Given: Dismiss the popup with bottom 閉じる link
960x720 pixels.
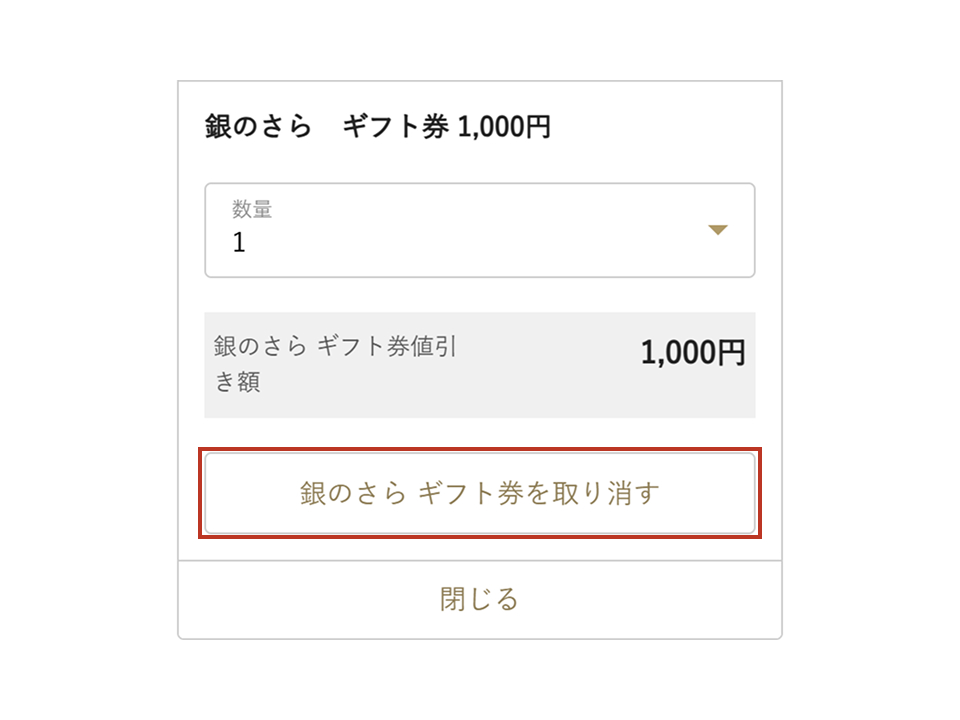Looking at the screenshot, I should coord(480,599).
